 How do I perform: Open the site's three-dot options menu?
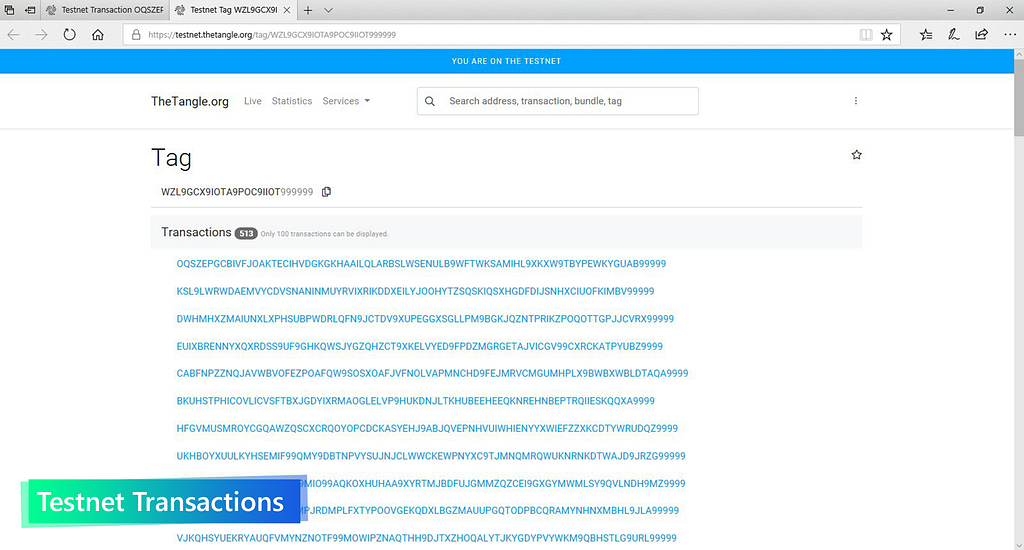[856, 101]
